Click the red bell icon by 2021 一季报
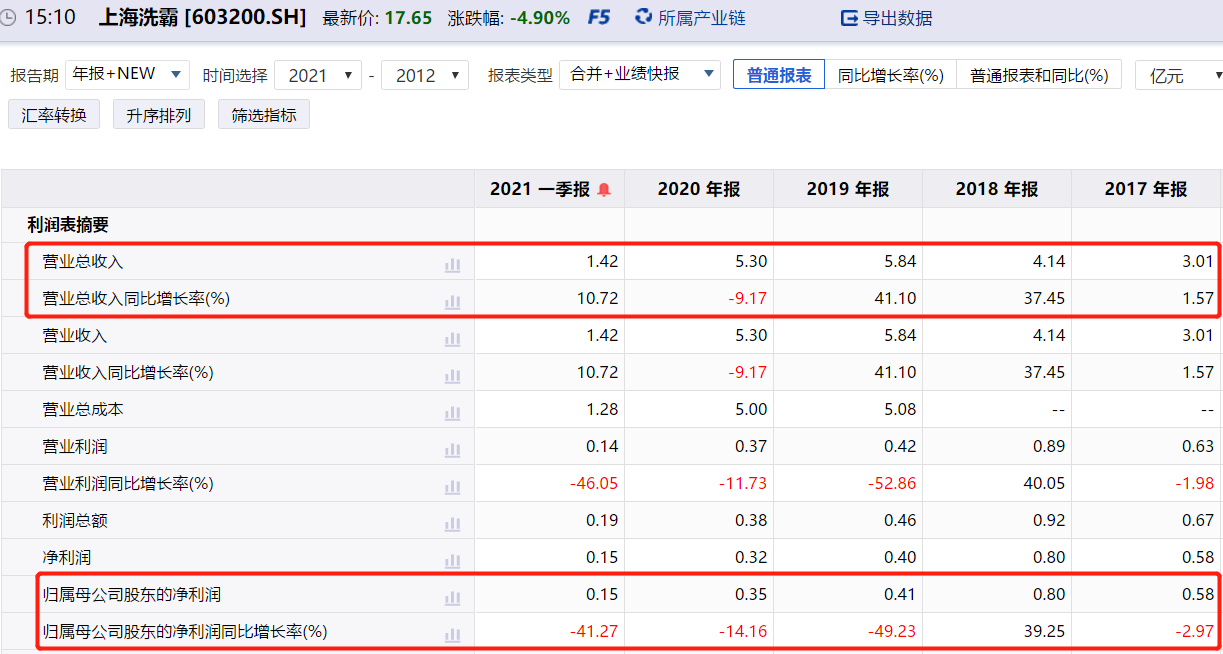The height and width of the screenshot is (654, 1223). 604,190
